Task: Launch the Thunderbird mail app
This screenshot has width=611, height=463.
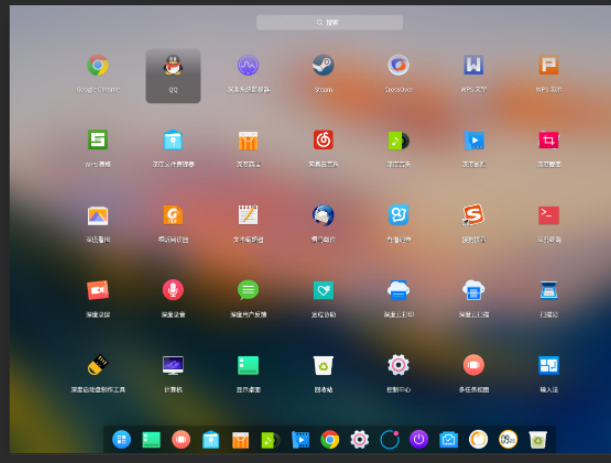Action: coord(323,215)
